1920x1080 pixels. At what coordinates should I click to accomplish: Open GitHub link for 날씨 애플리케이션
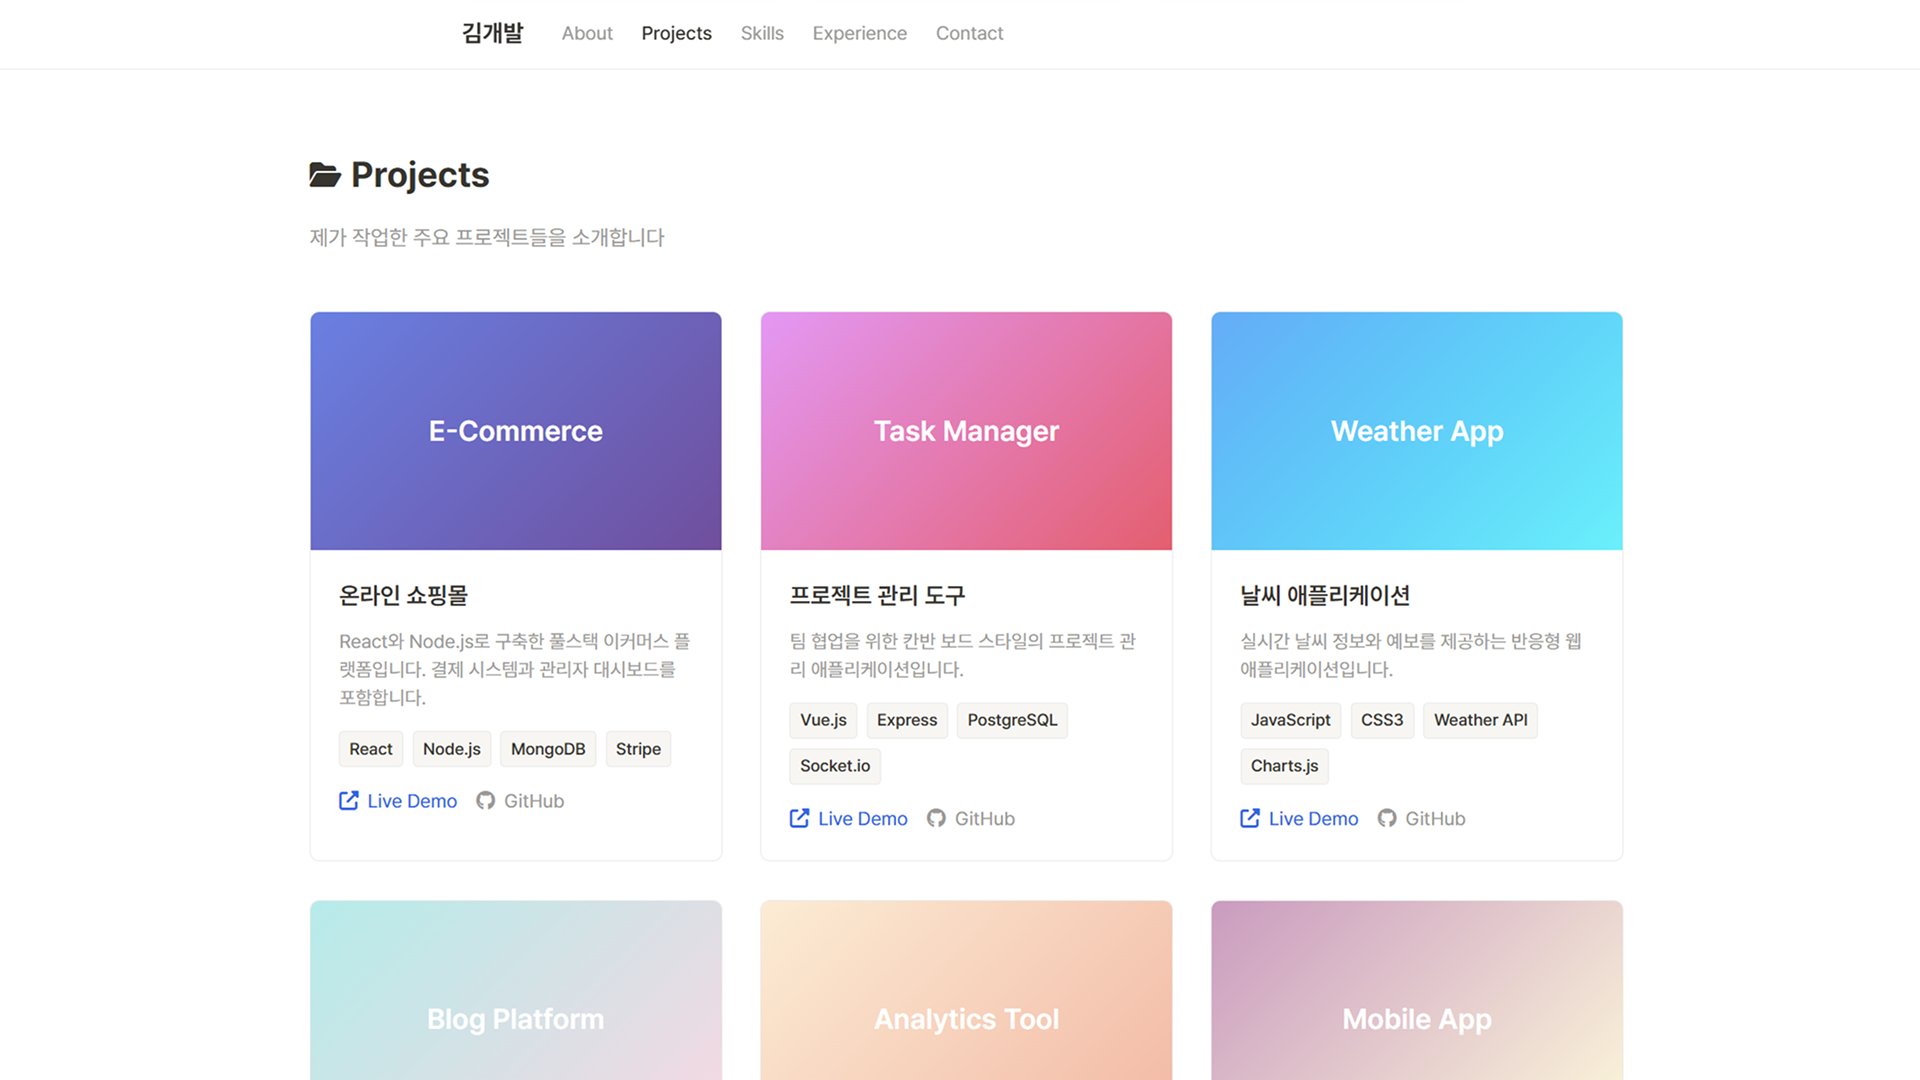1434,819
